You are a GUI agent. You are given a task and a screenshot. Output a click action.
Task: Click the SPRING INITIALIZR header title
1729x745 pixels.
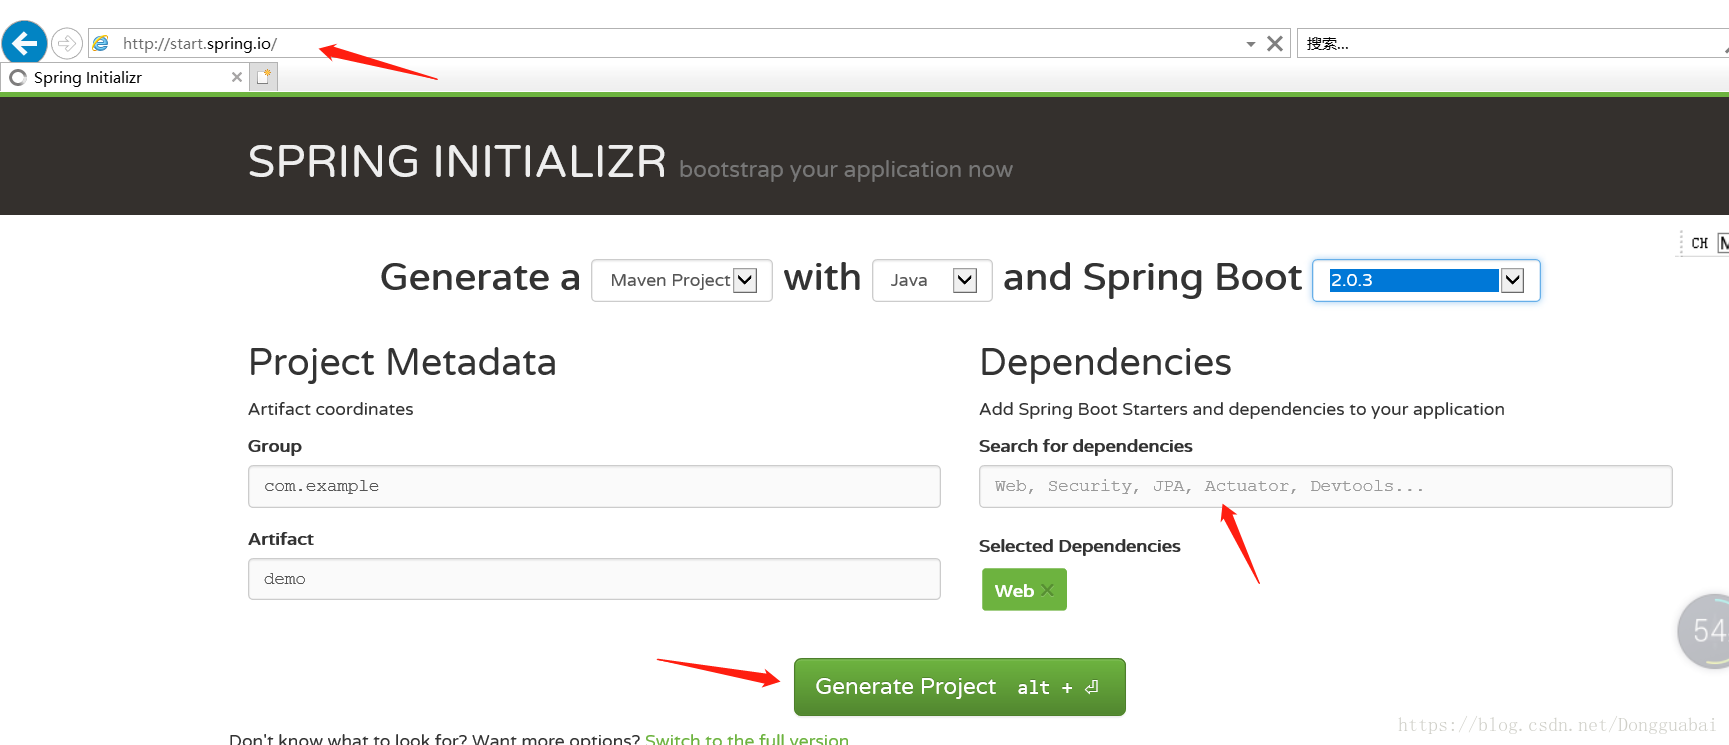(x=457, y=162)
